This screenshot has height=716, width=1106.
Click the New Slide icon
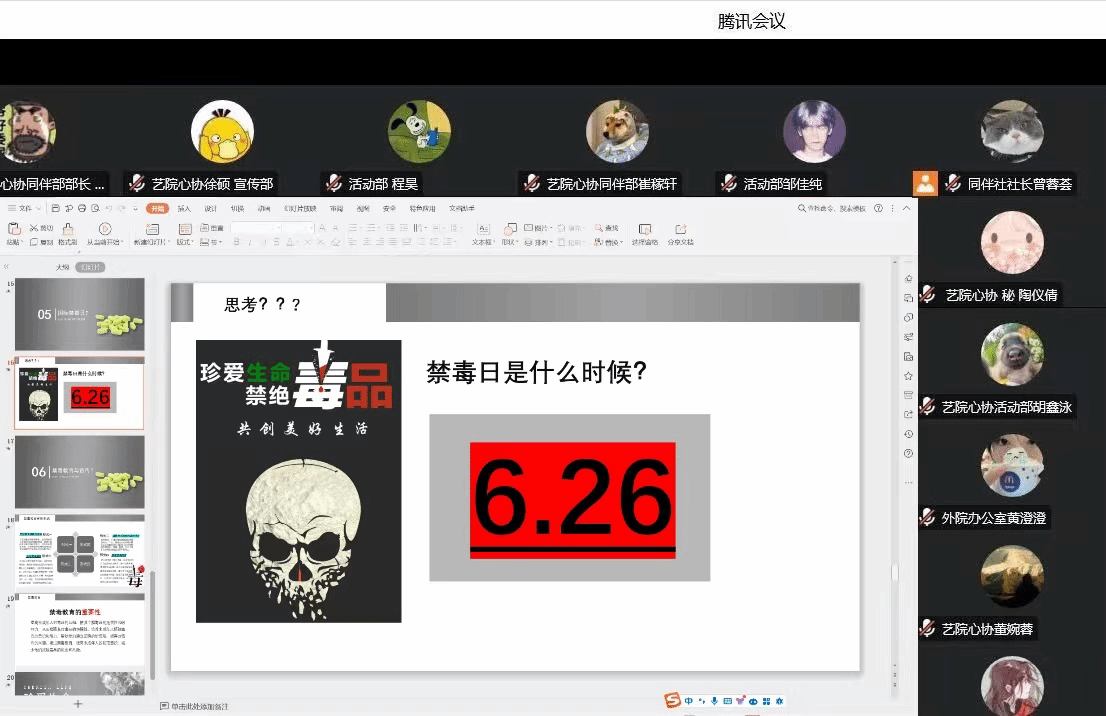pyautogui.click(x=153, y=230)
